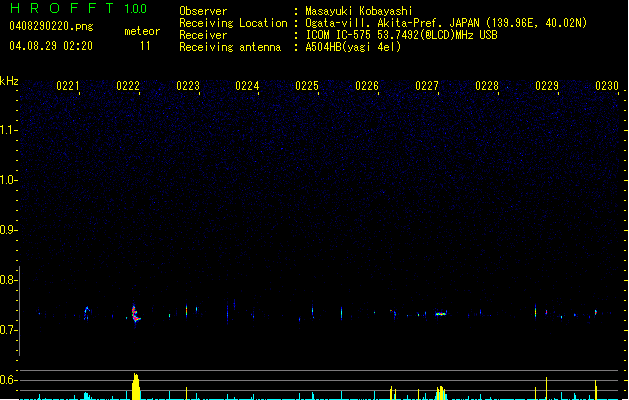
Task: Click the HROFFT 1.0.0 title text
Action: 78,8
